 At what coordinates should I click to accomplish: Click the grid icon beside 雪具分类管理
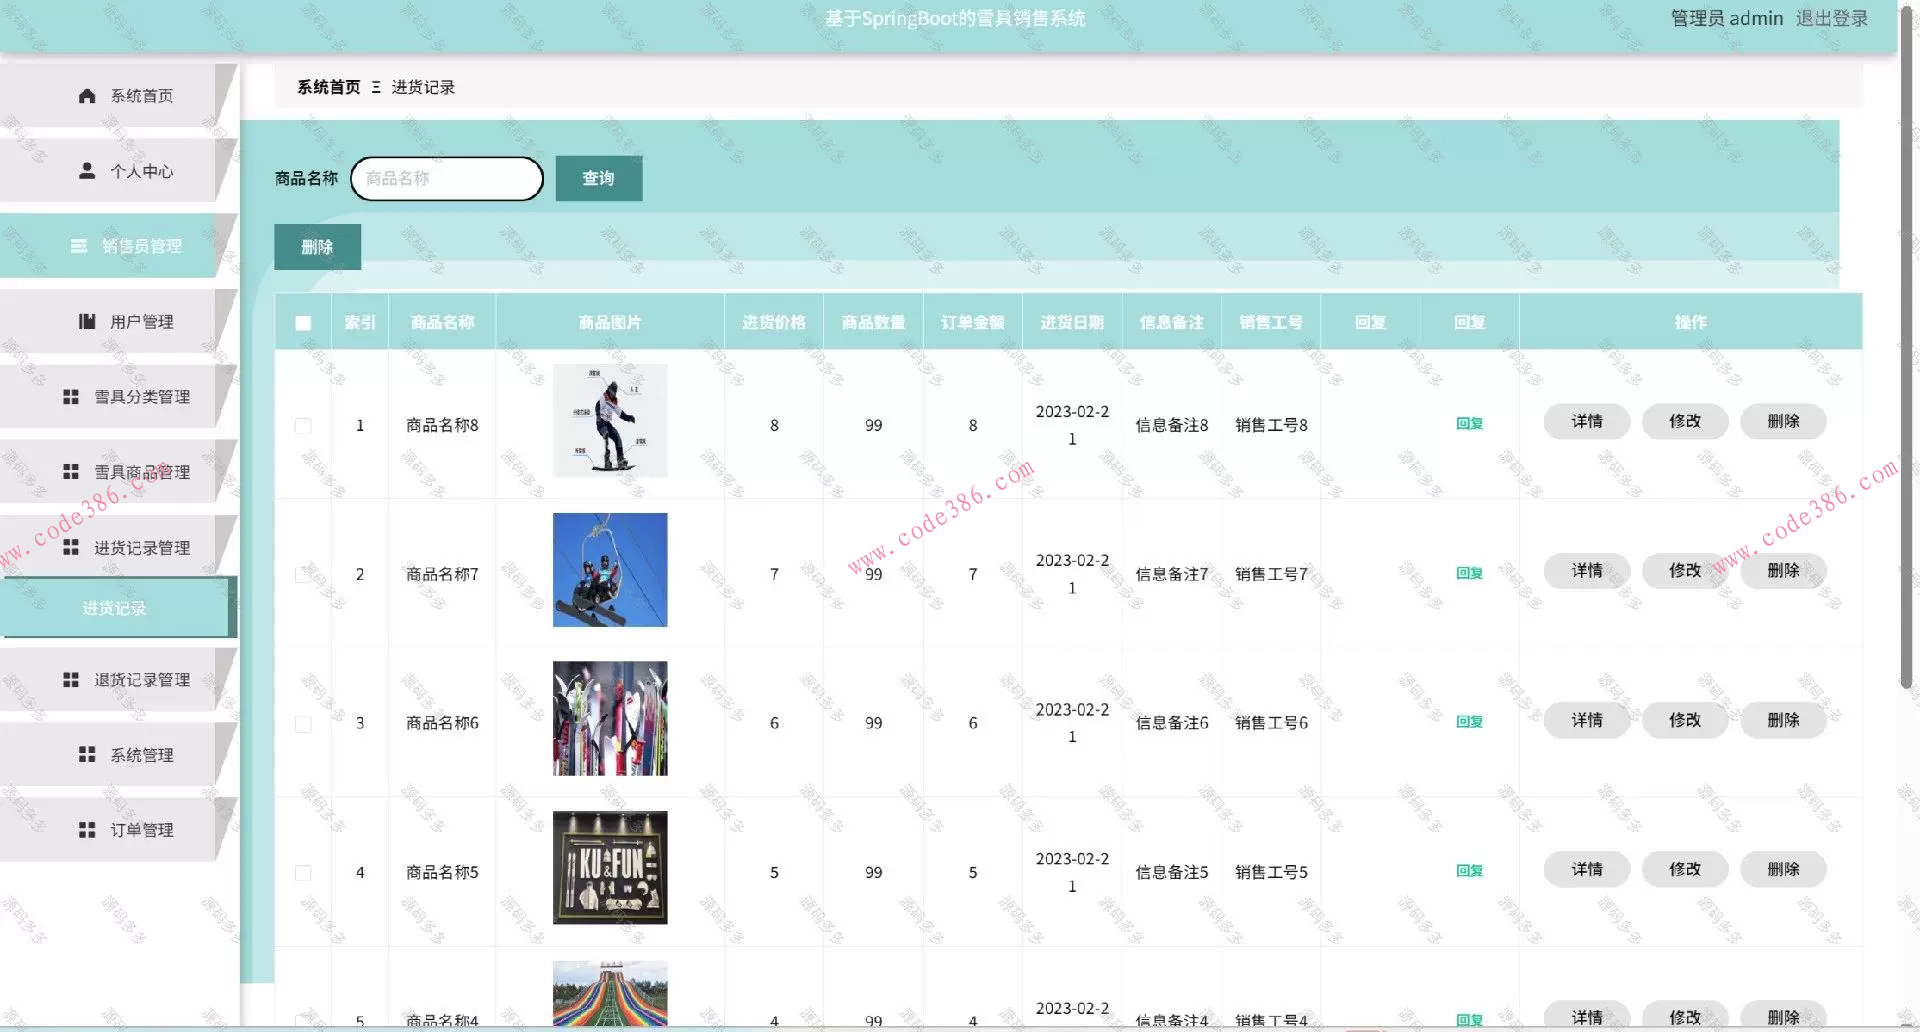coord(71,397)
